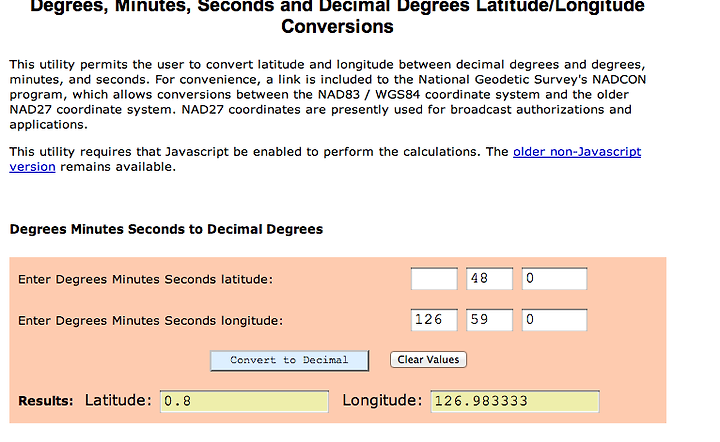Click the Clear Values button
Image resolution: width=720 pixels, height=442 pixels.
(x=428, y=359)
